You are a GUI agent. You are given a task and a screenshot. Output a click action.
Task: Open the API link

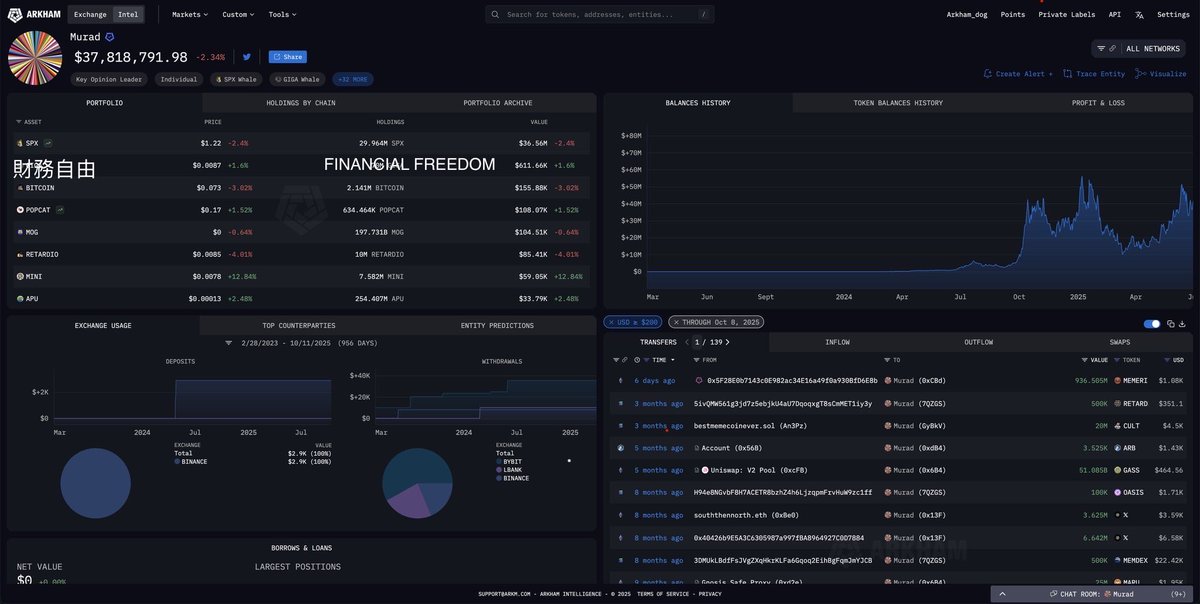1115,15
